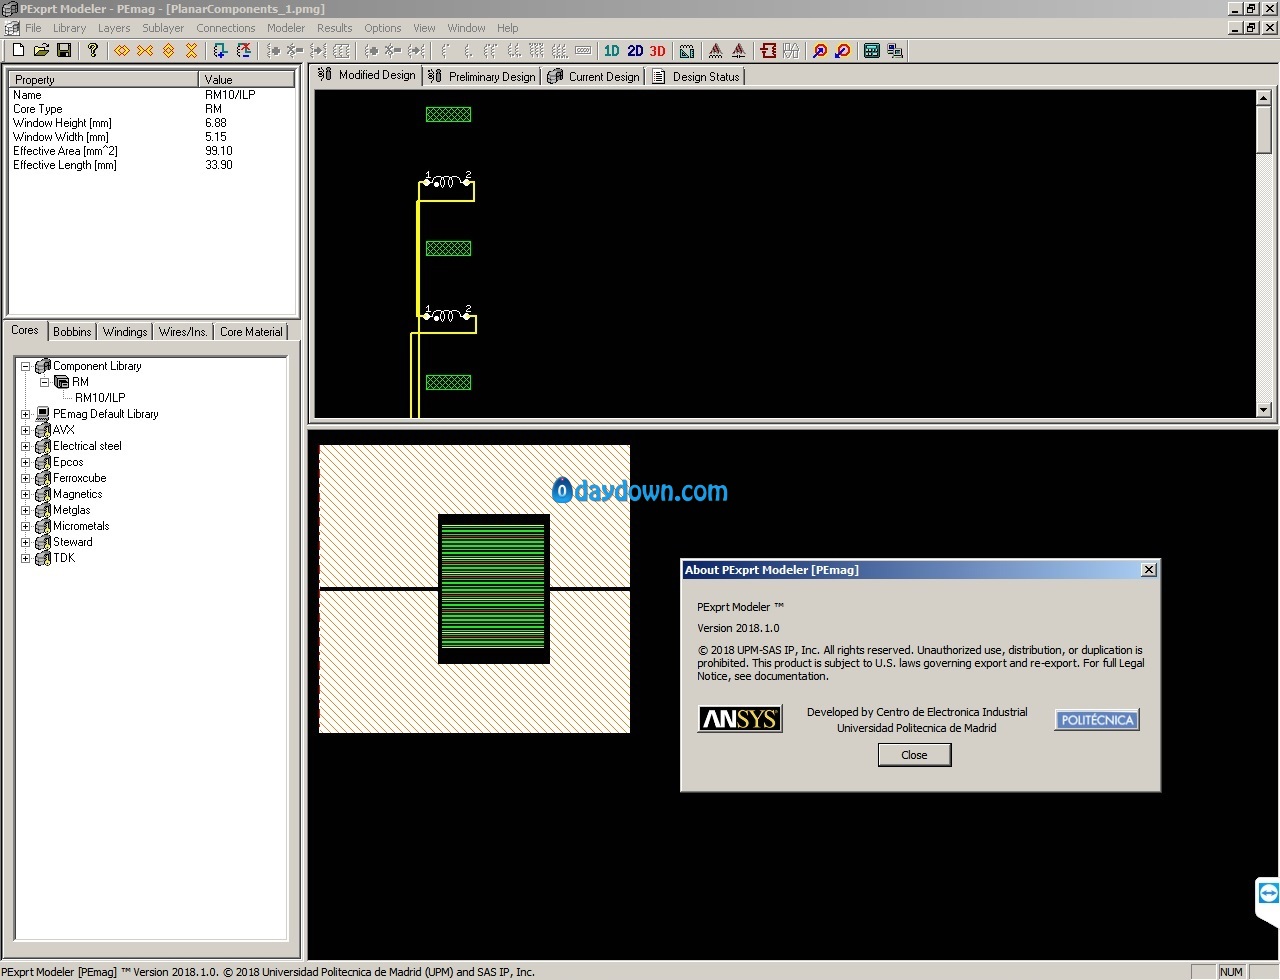This screenshot has width=1280, height=980.
Task: Switch to the Bobbins tab
Action: pyautogui.click(x=72, y=332)
